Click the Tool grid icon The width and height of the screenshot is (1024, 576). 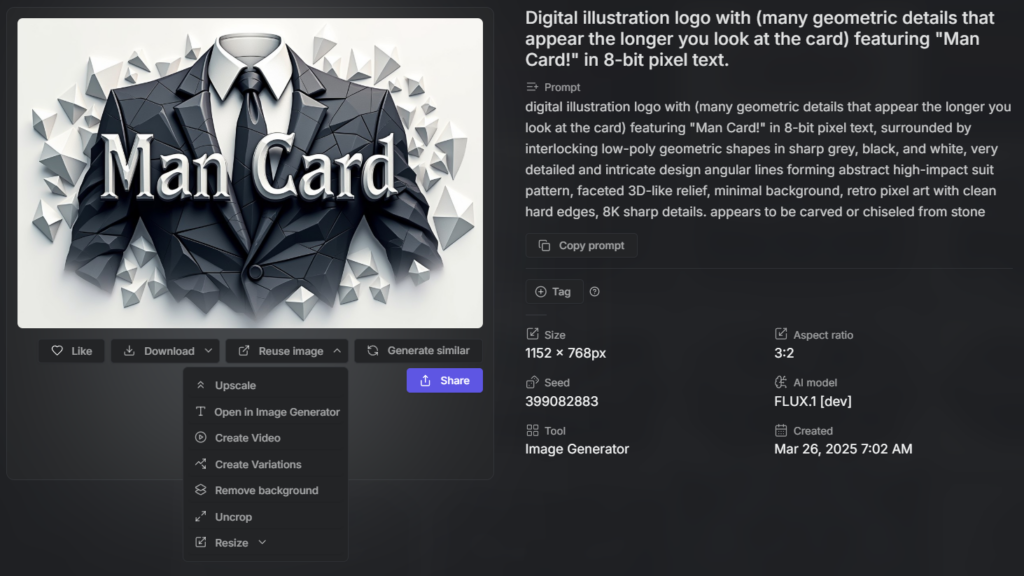(x=532, y=430)
